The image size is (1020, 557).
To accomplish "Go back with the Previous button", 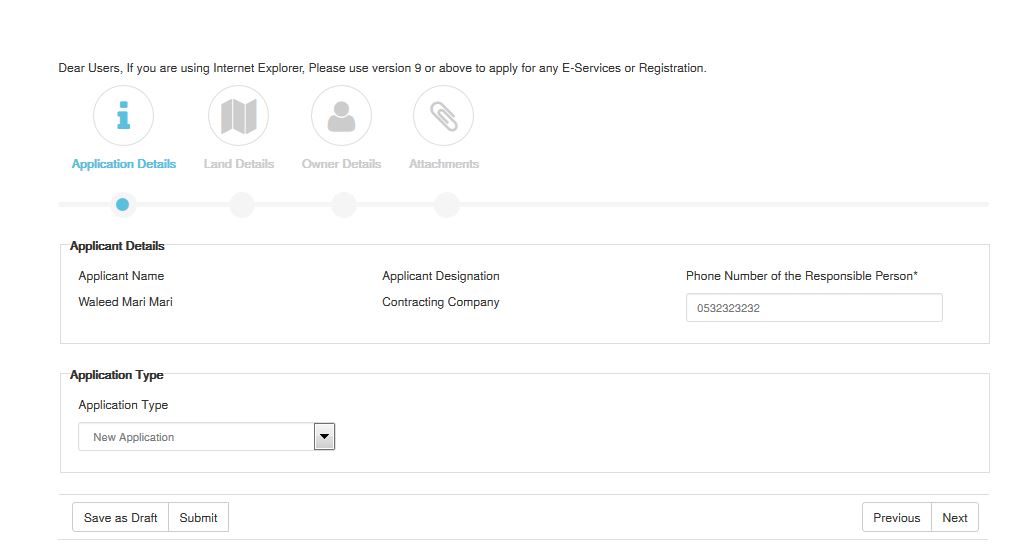I will 896,517.
